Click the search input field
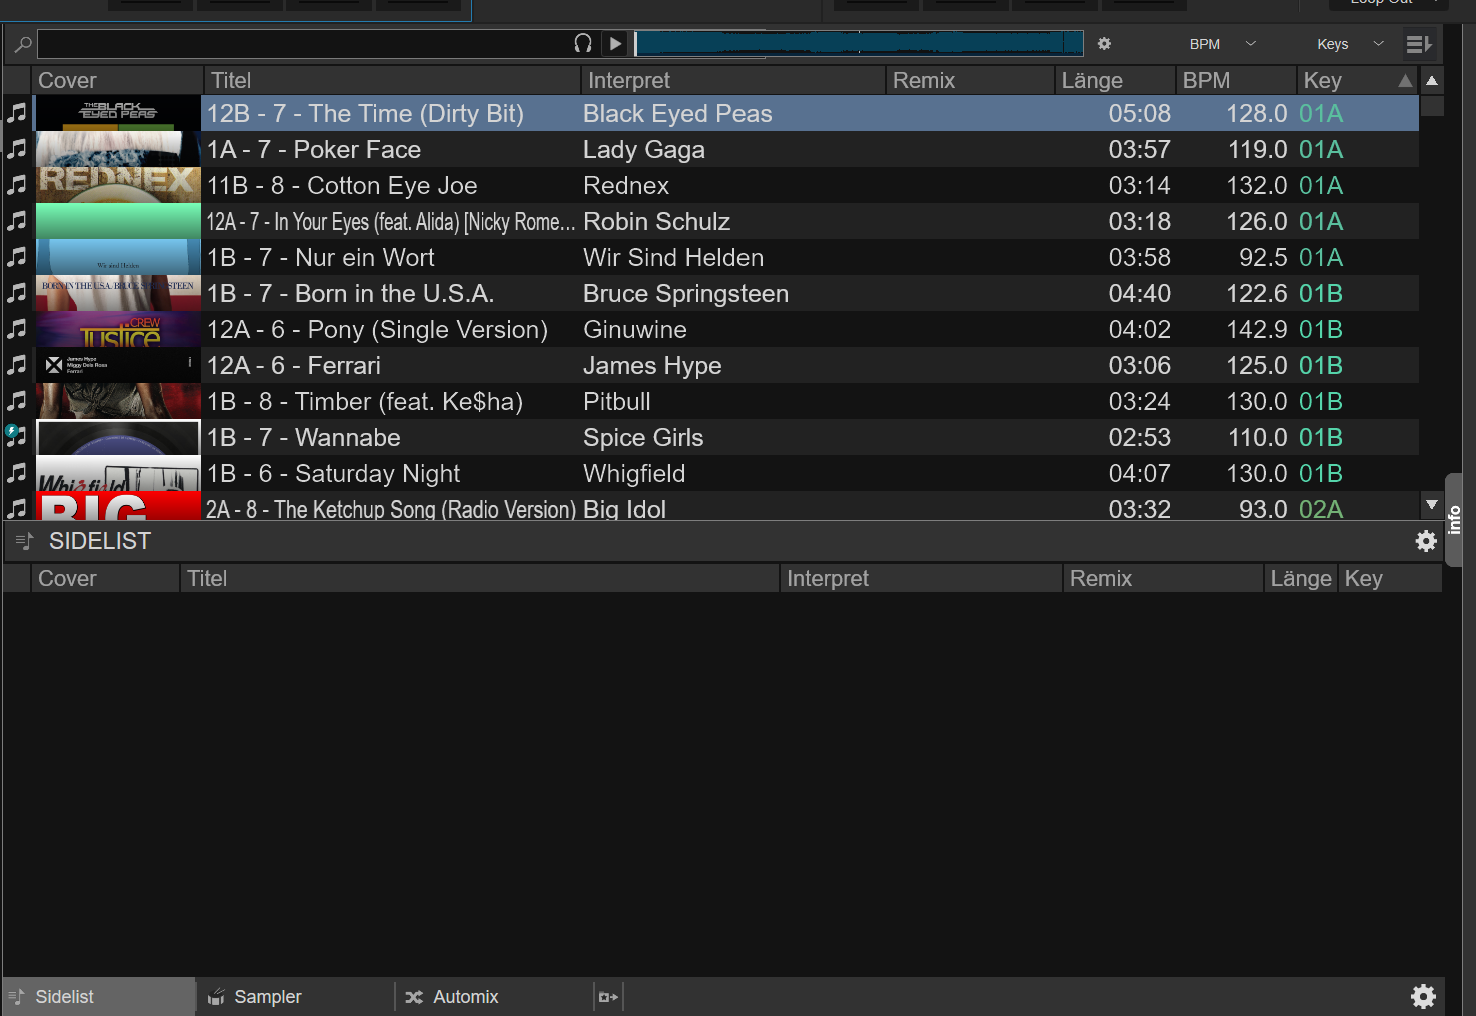This screenshot has width=1476, height=1016. pos(304,44)
